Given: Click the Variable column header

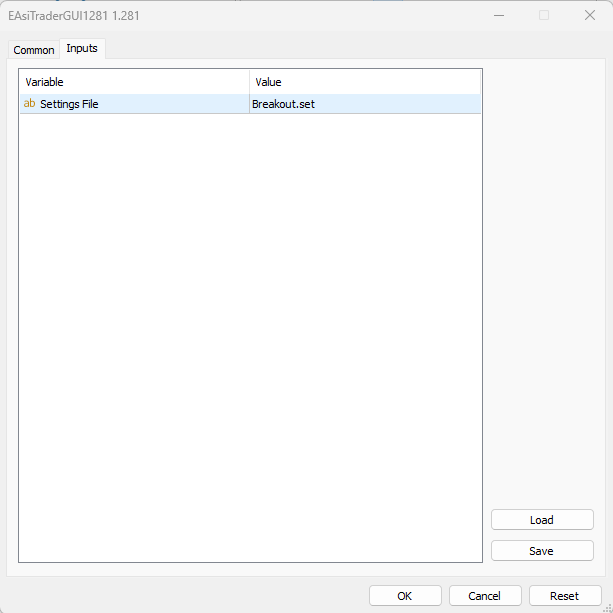Looking at the screenshot, I should [134, 82].
